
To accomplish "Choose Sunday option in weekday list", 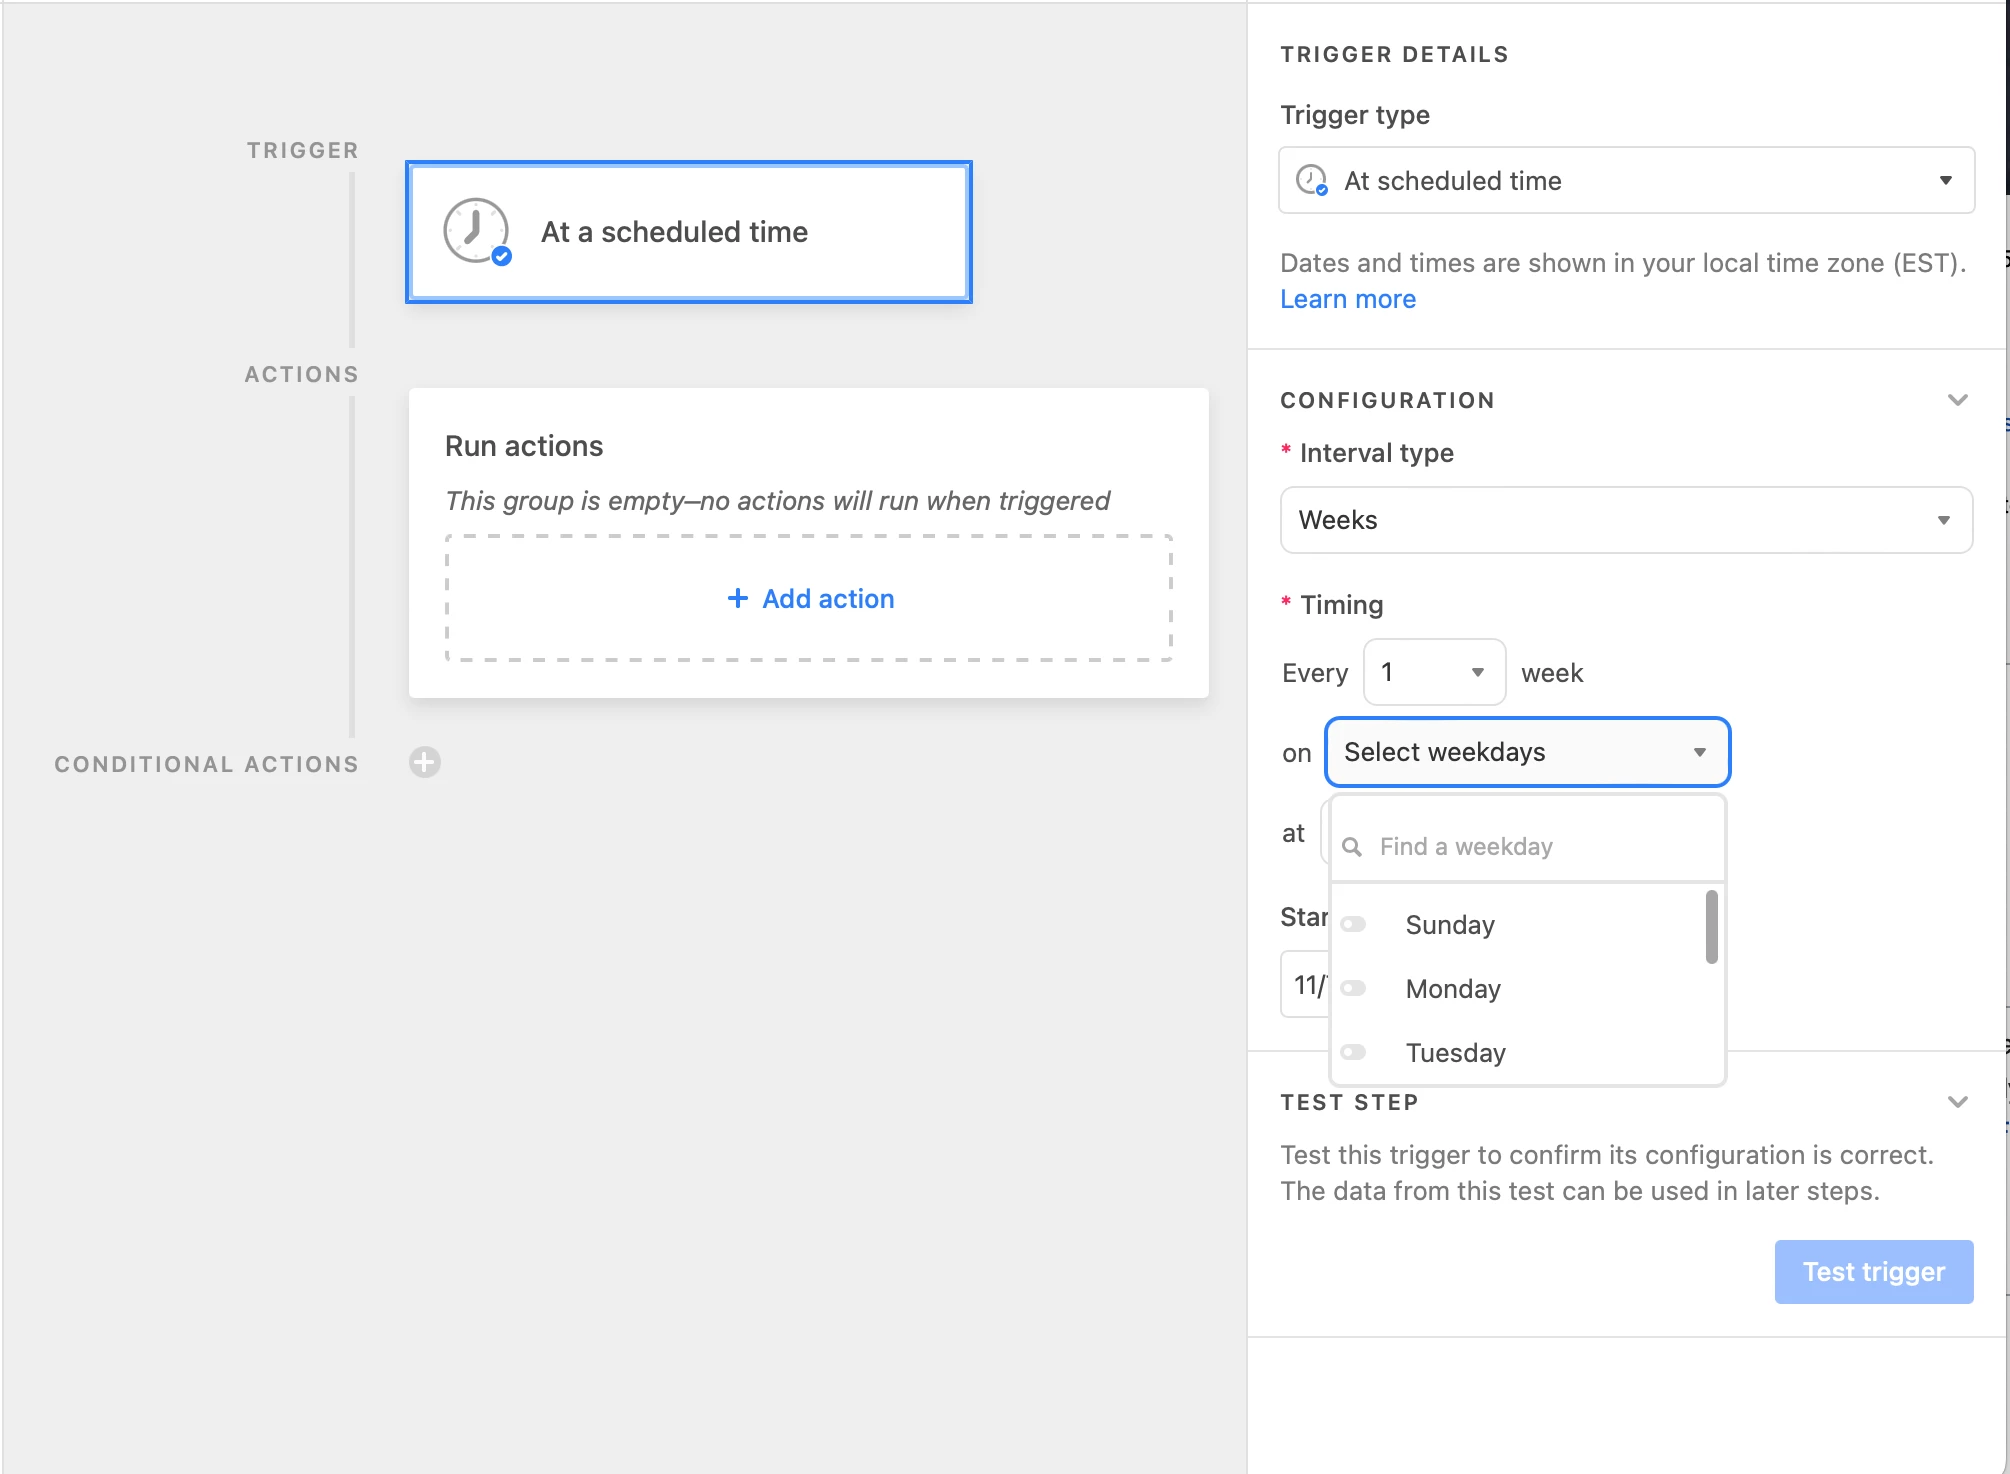I will point(1450,925).
